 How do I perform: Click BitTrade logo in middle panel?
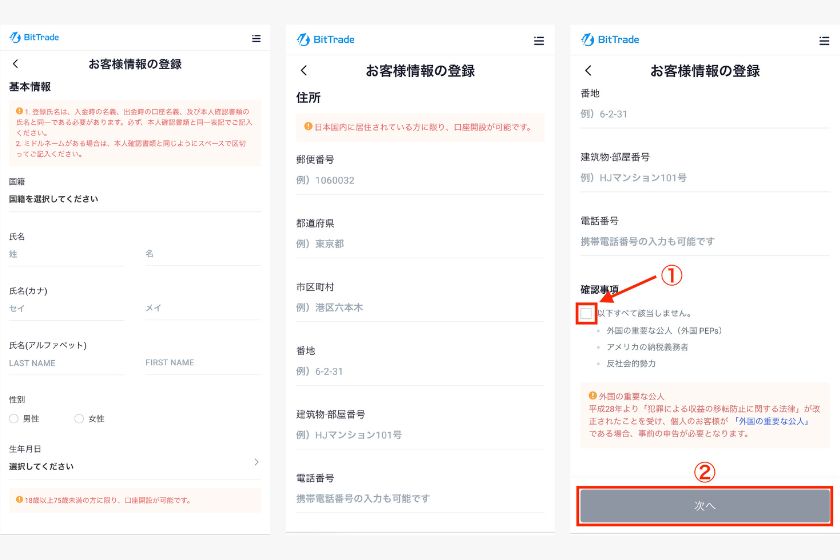pyautogui.click(x=325, y=39)
